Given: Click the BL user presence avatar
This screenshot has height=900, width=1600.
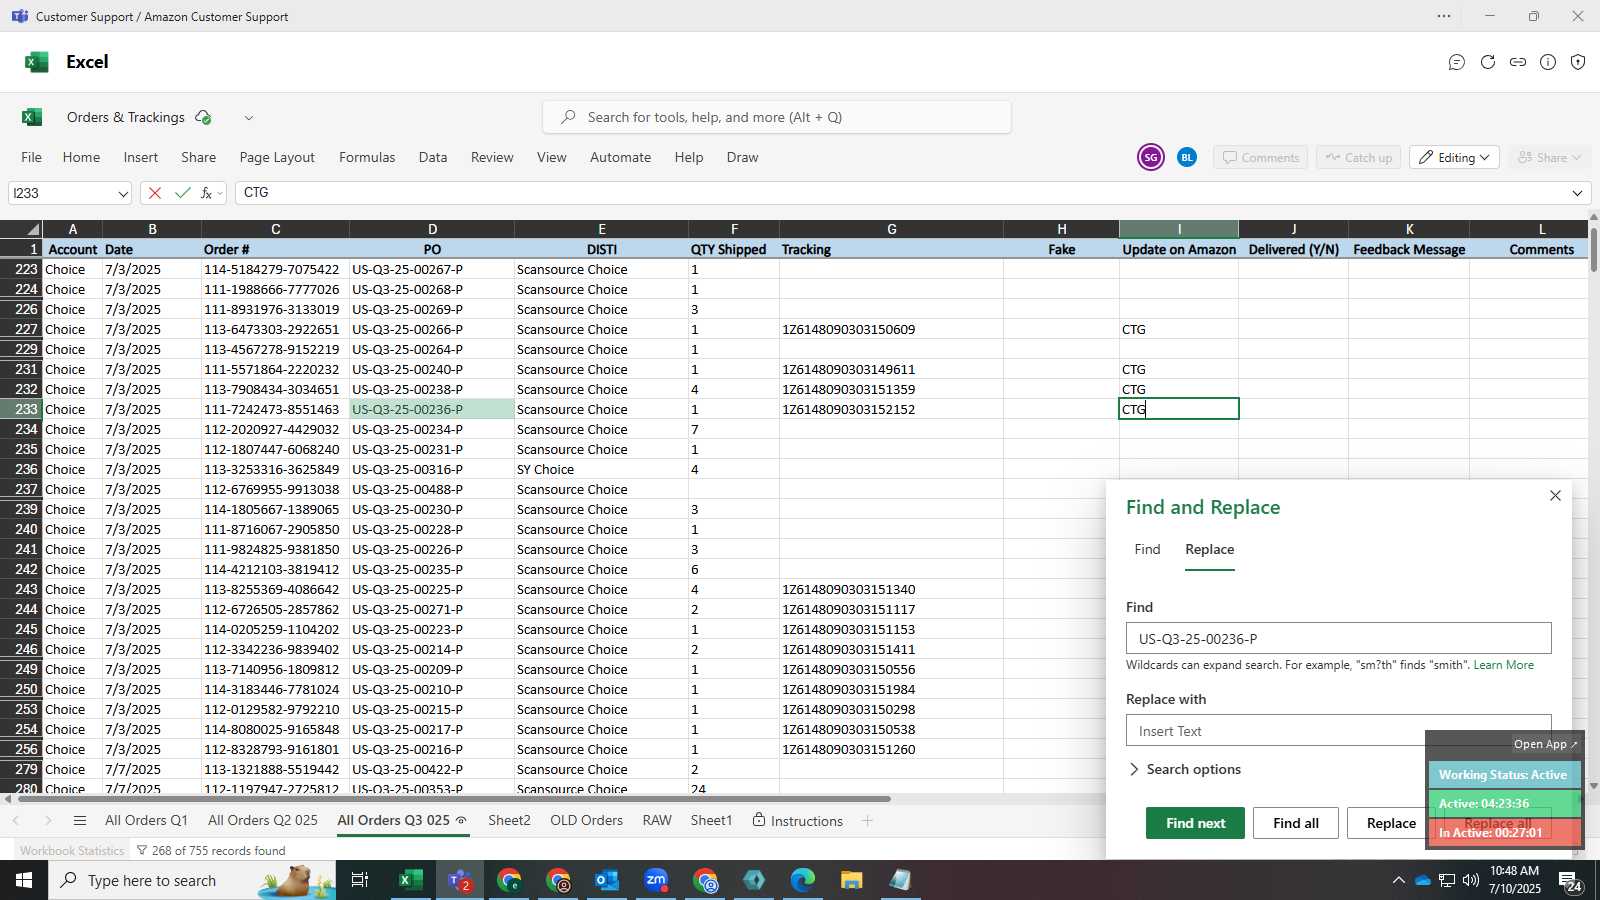Looking at the screenshot, I should (x=1187, y=157).
